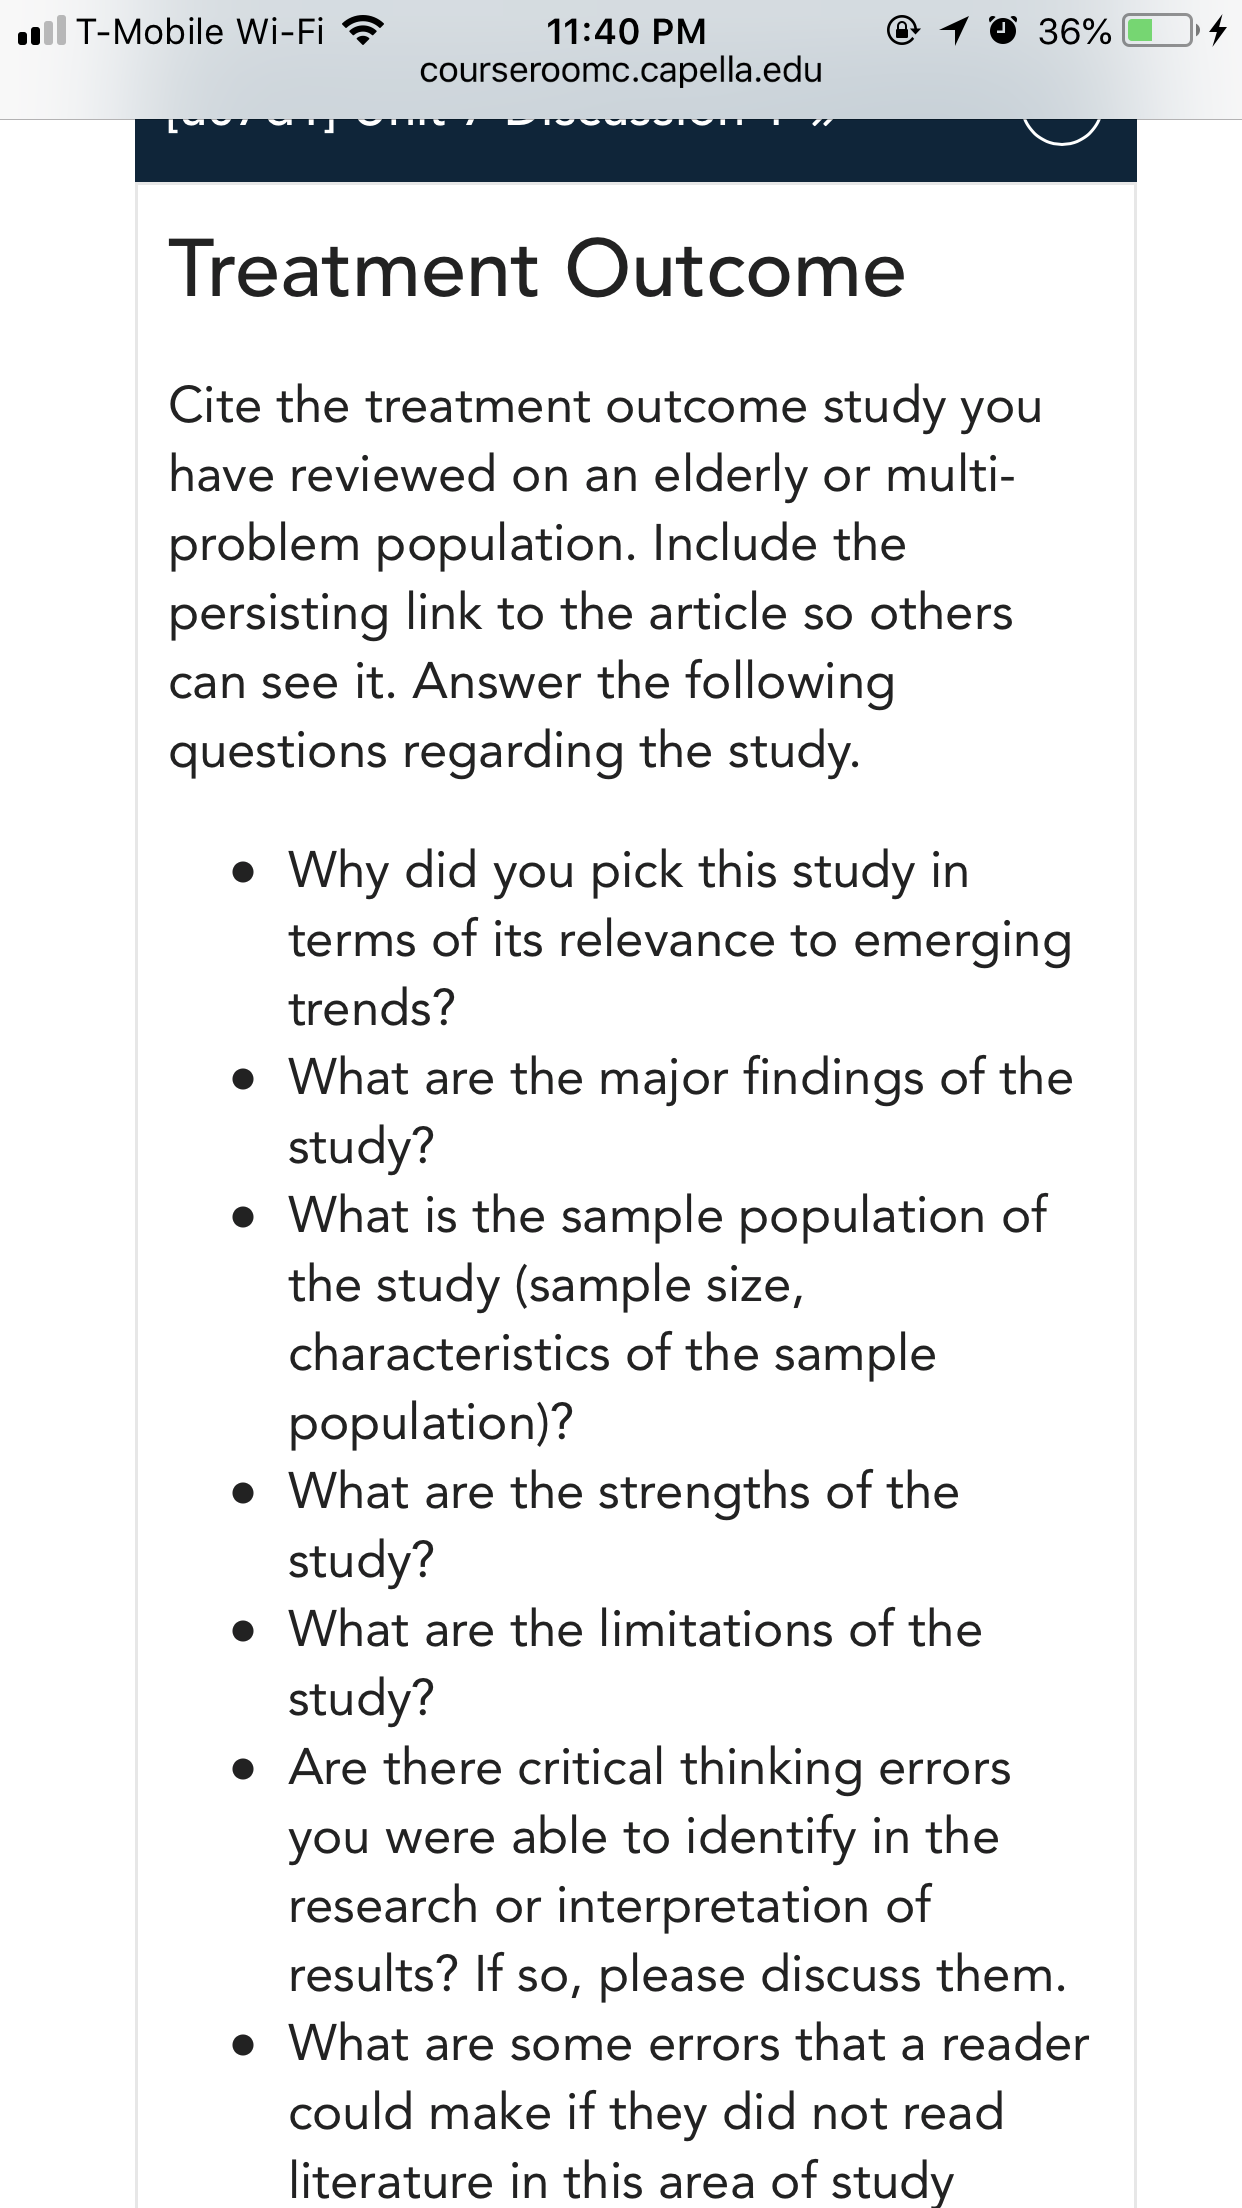Tap the 'major findings of the study' bullet
The image size is (1242, 2208).
[x=681, y=1111]
